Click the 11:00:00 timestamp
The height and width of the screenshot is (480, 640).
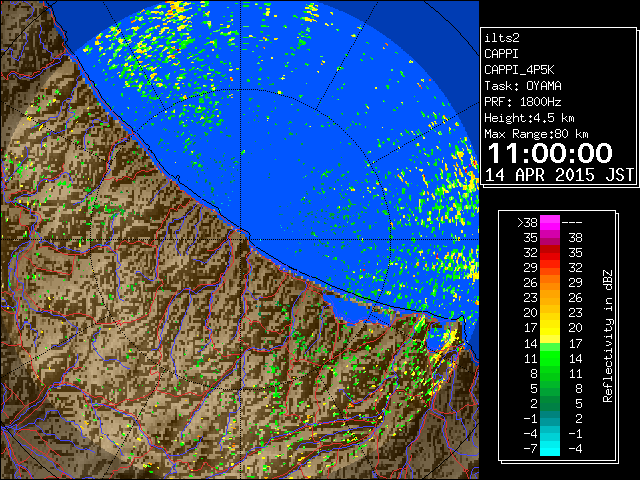pyautogui.click(x=550, y=153)
